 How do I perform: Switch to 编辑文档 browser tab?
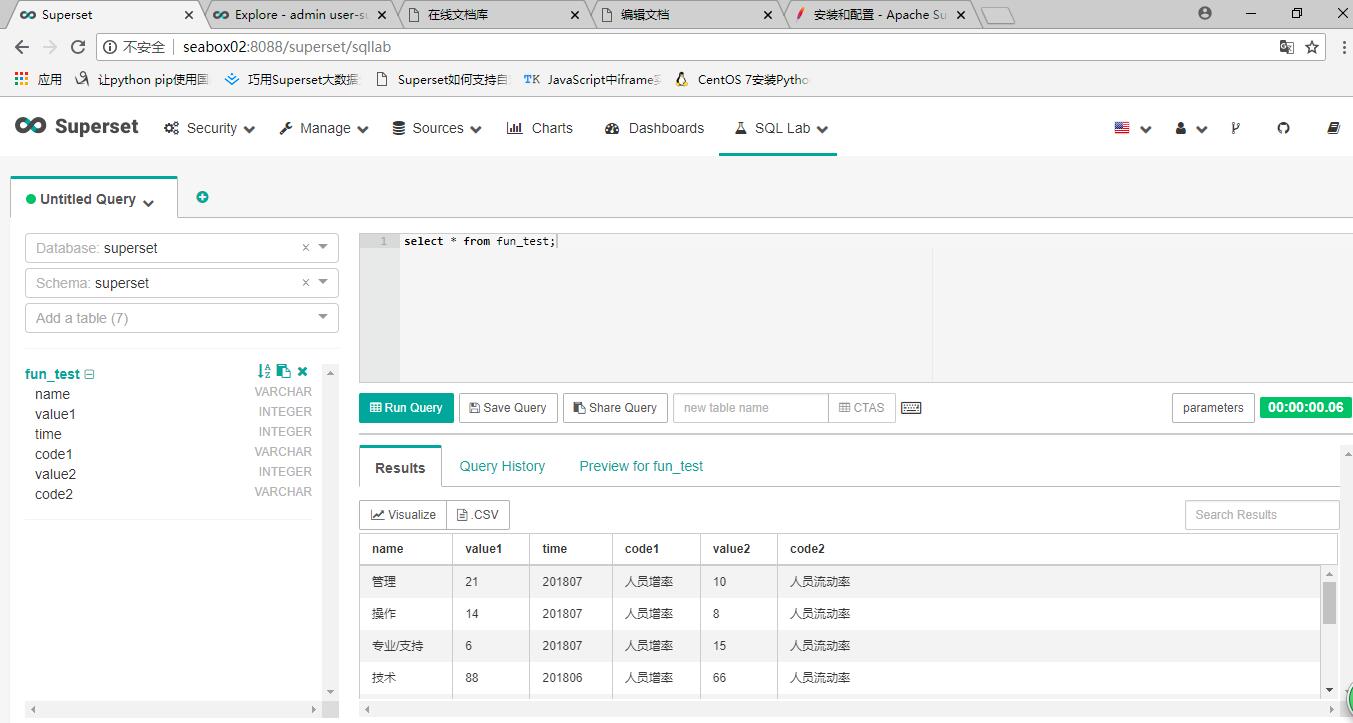pos(686,15)
